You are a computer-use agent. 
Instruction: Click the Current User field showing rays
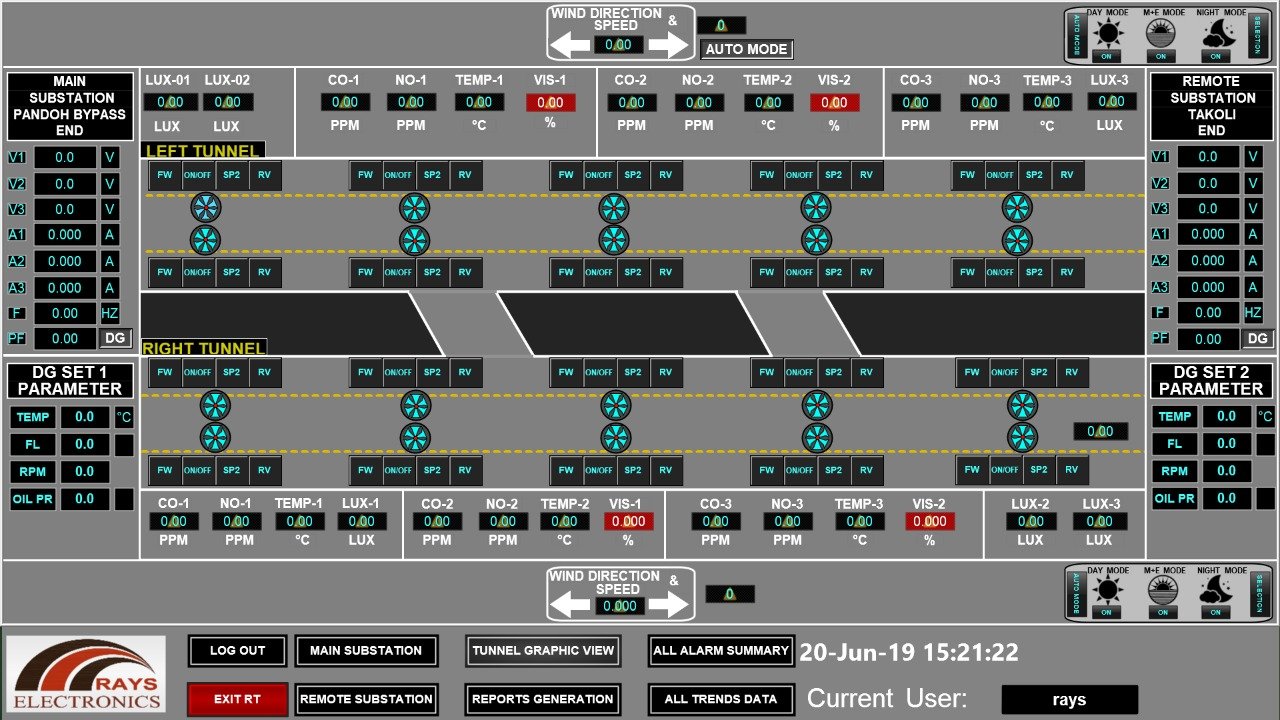1070,700
